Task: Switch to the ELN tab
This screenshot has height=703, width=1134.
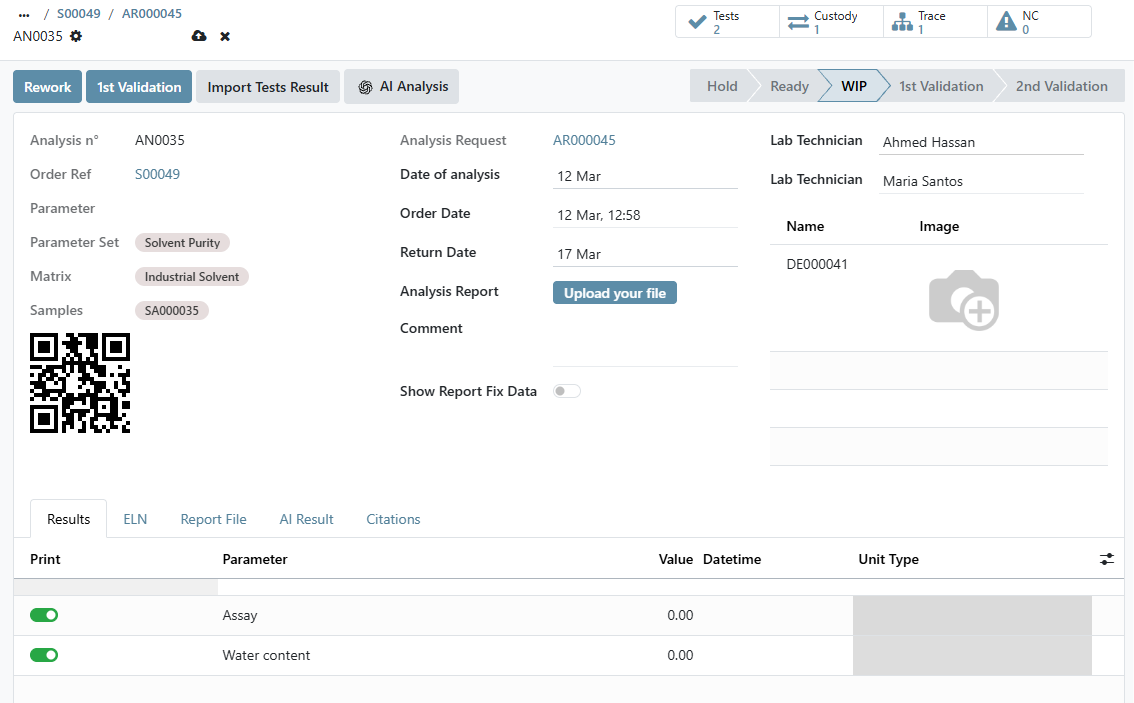Action: tap(135, 519)
